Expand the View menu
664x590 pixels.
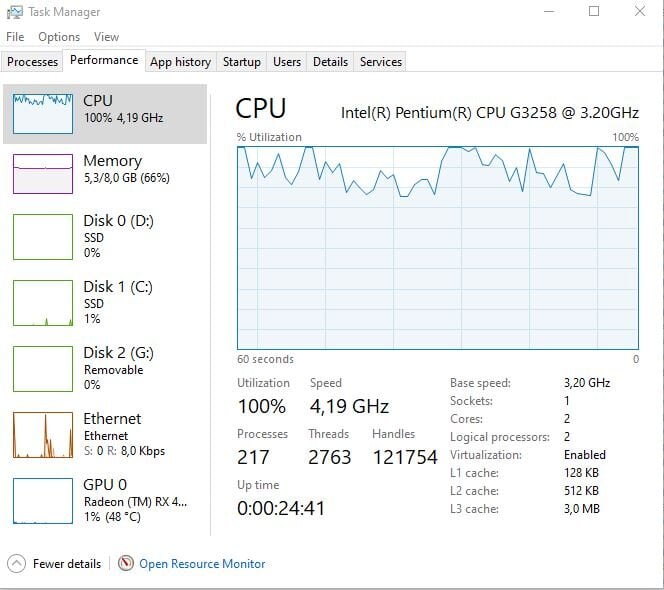tap(106, 37)
